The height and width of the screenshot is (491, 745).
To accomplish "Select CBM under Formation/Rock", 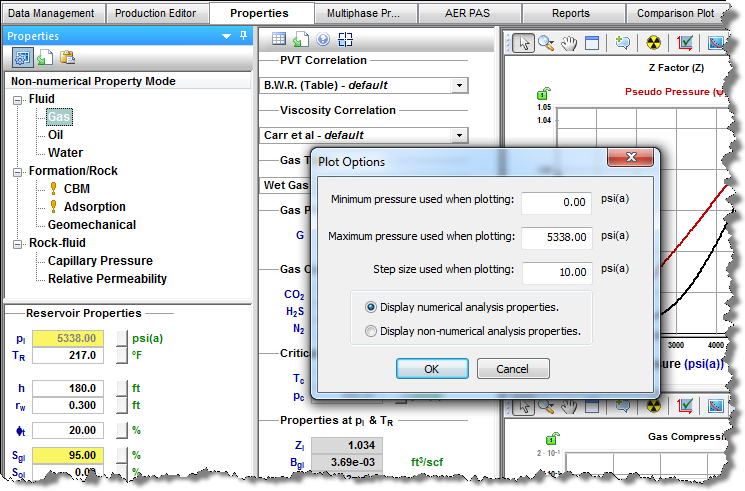I will (76, 189).
